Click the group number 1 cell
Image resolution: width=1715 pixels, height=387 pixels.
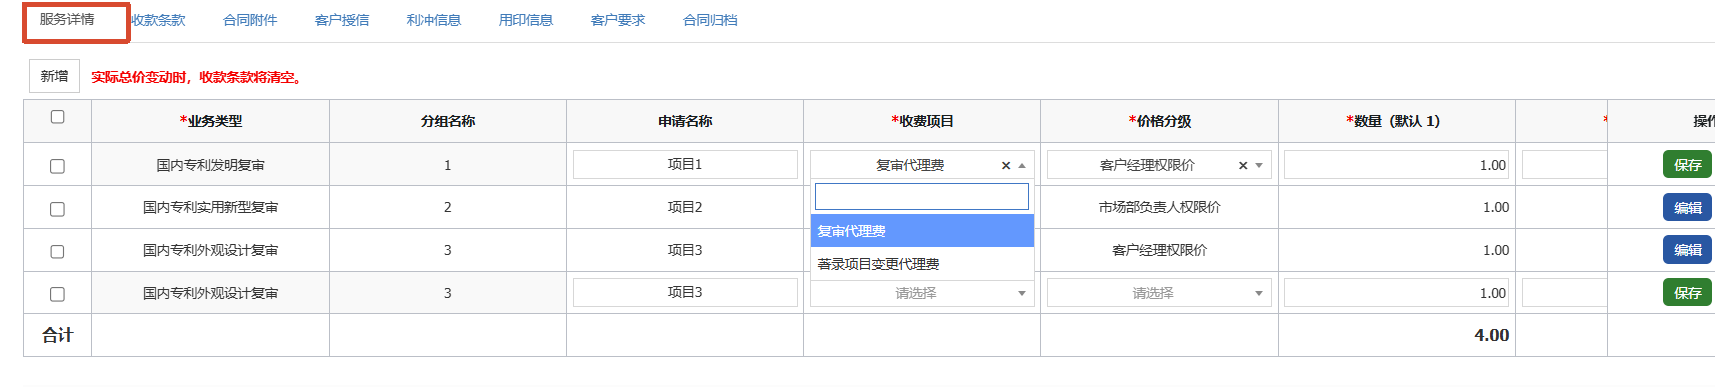tap(448, 165)
